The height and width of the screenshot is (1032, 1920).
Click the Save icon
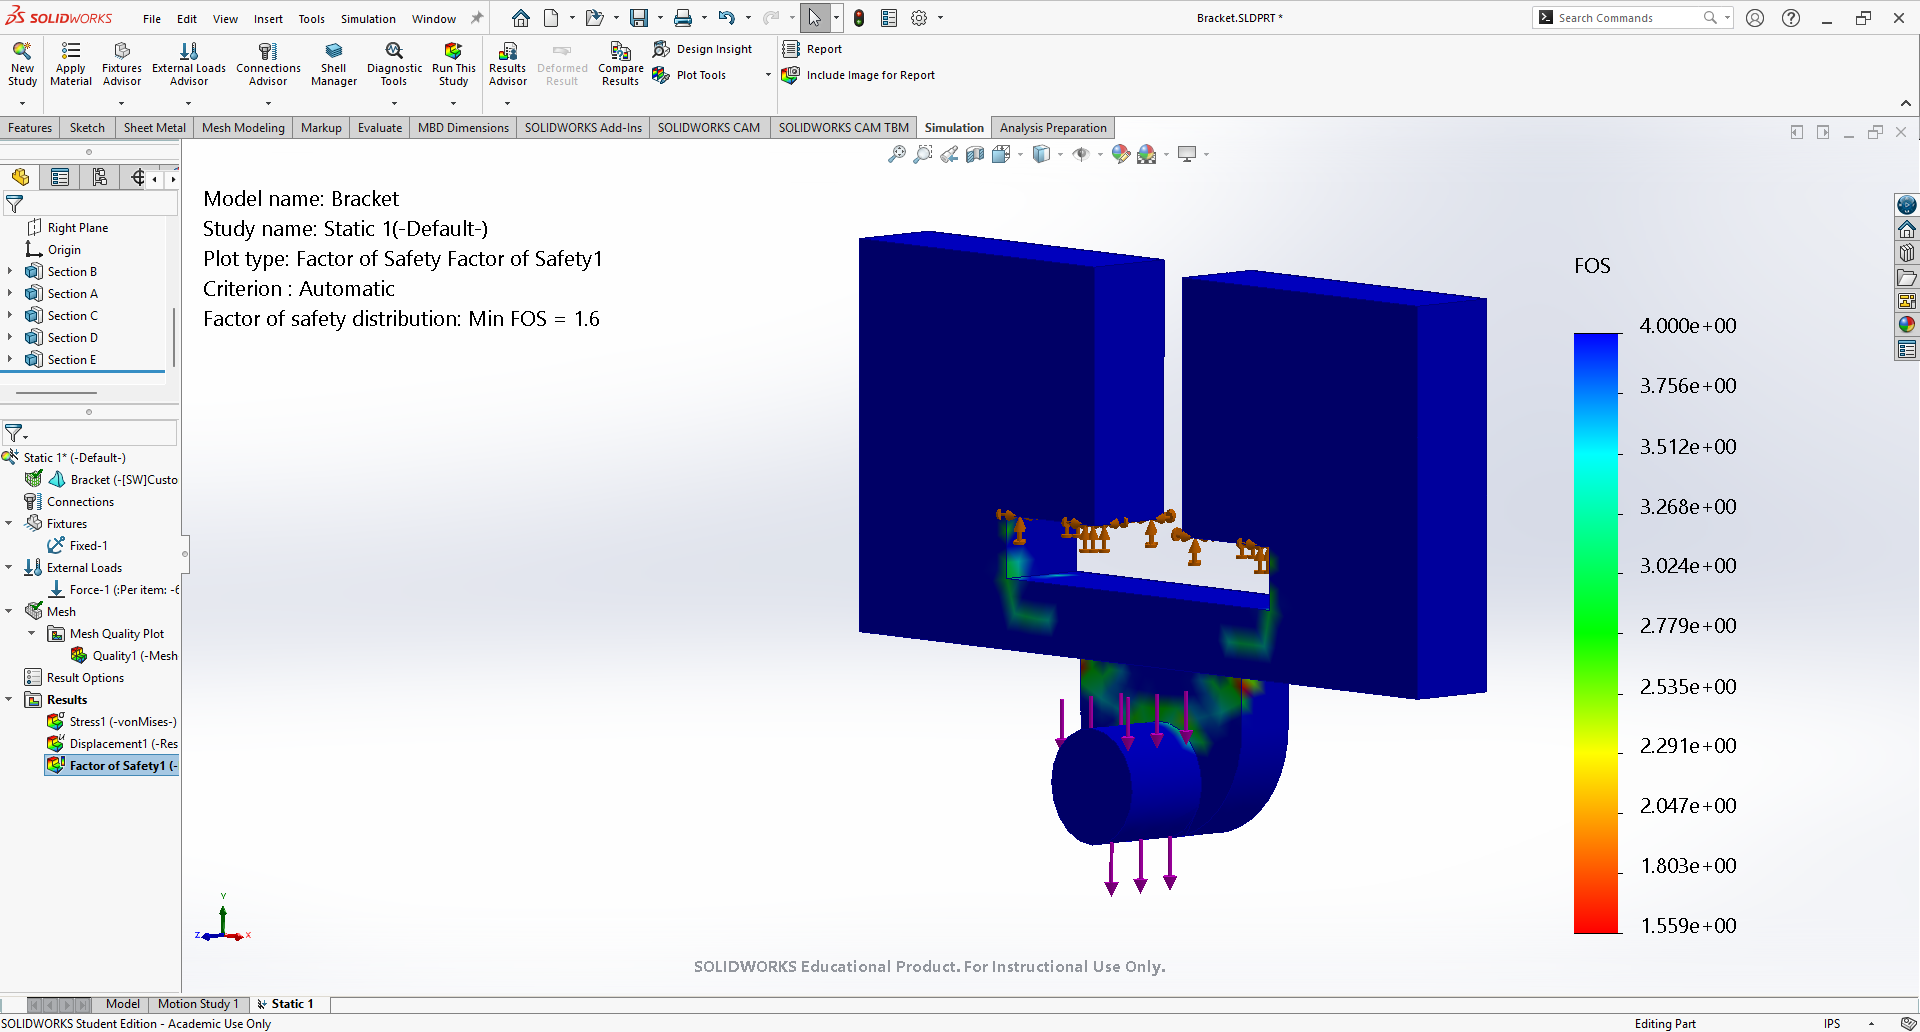(x=638, y=18)
